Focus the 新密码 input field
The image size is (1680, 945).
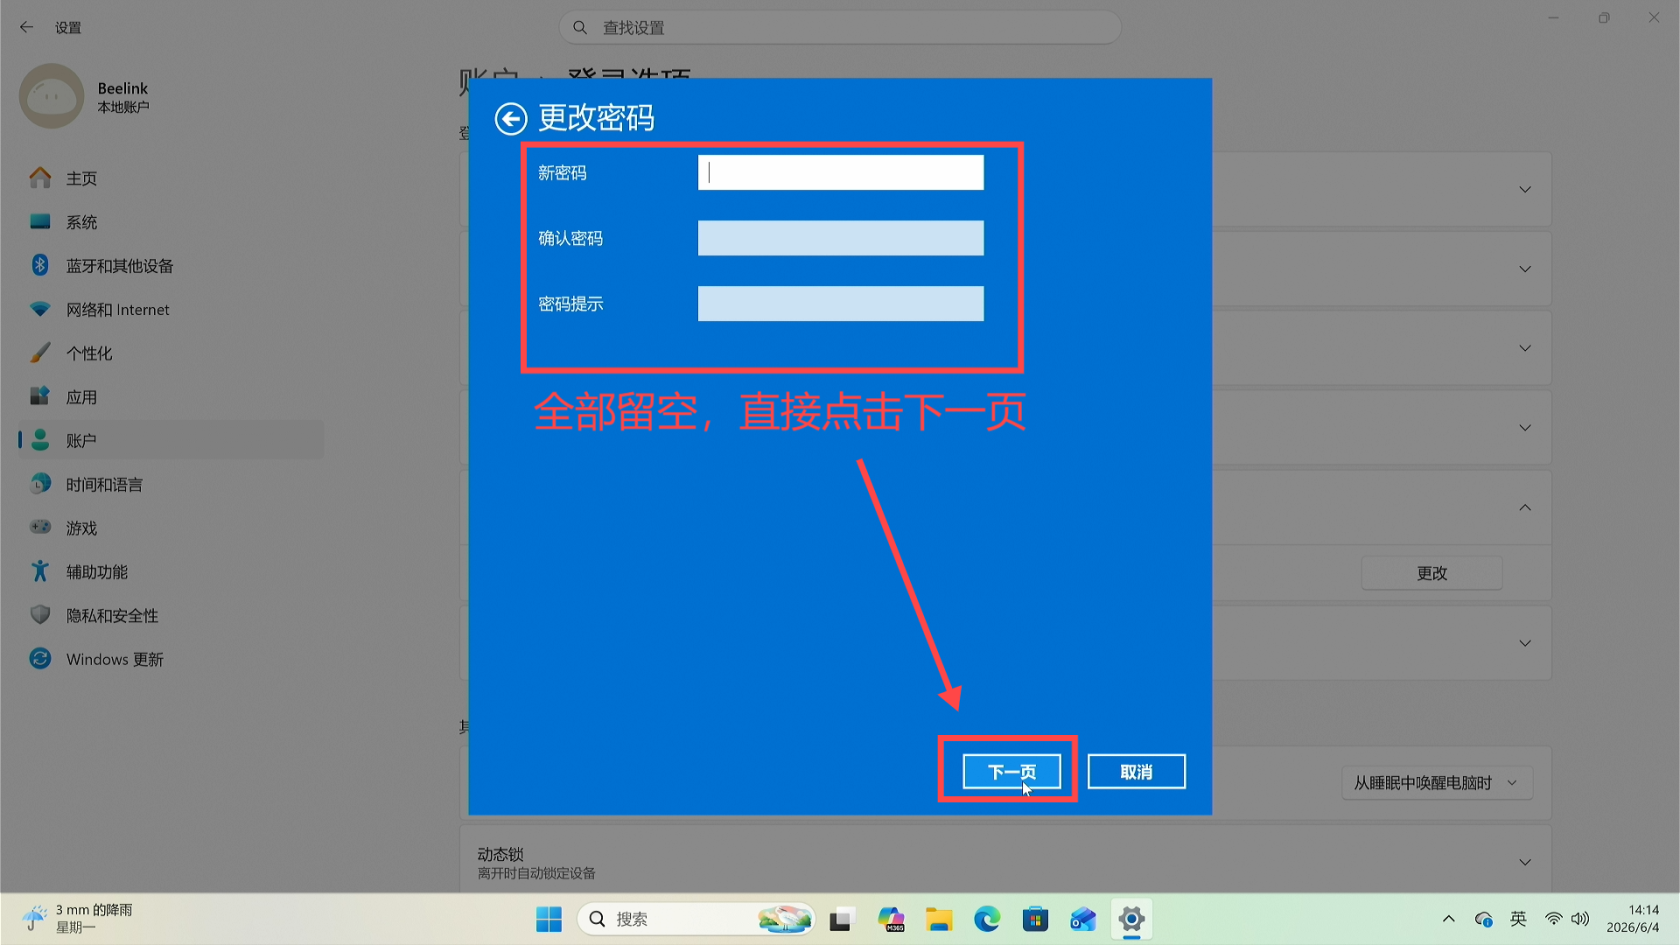(840, 172)
